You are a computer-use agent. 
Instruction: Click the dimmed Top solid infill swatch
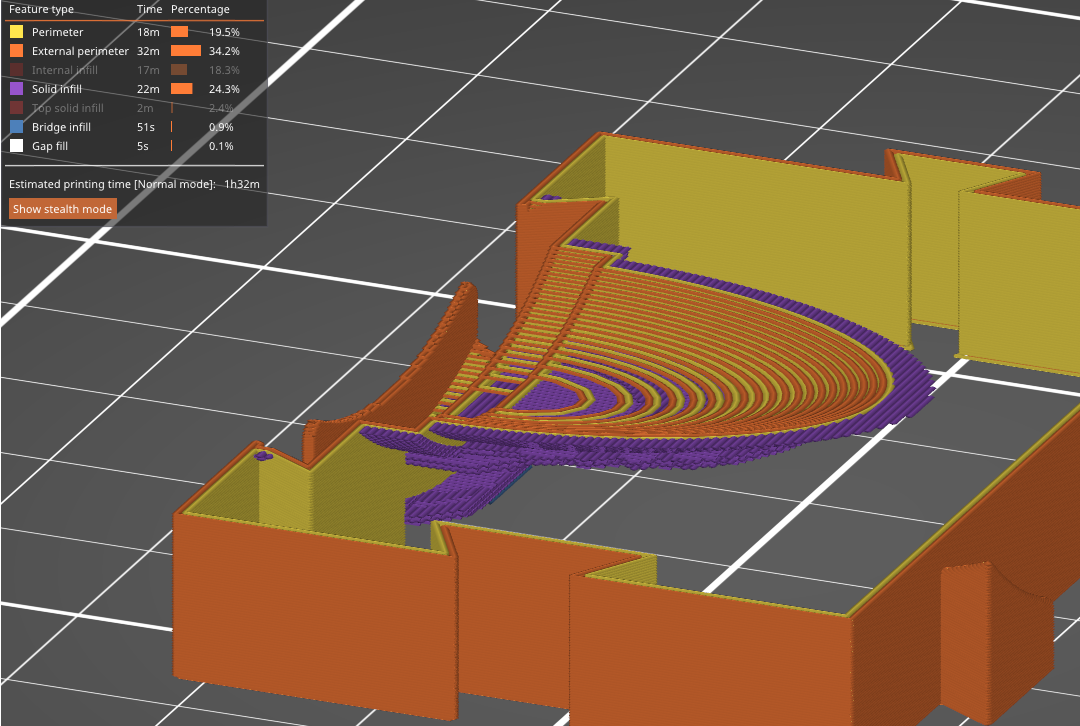17,108
